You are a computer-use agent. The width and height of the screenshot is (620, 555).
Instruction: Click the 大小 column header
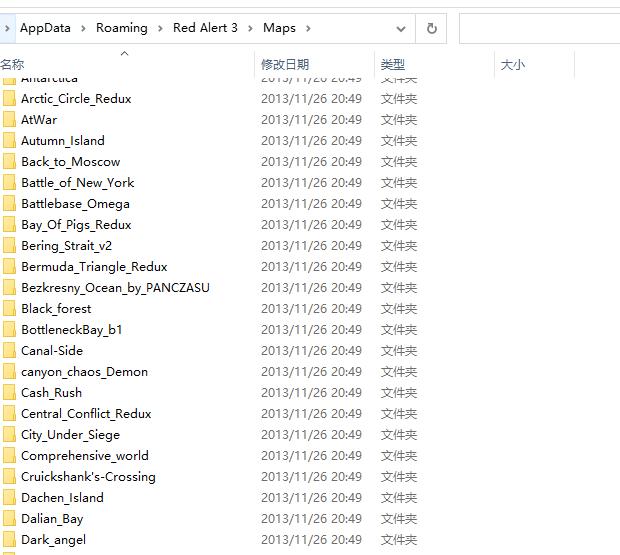click(x=512, y=65)
